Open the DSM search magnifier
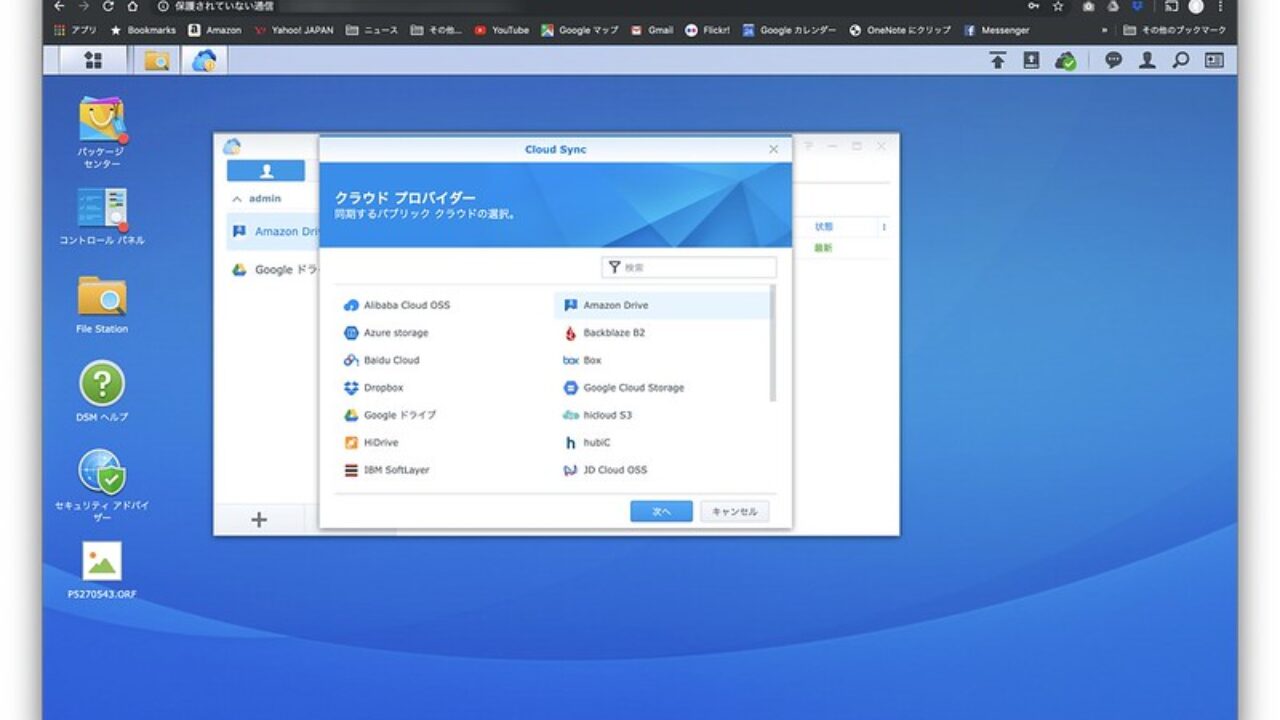This screenshot has width=1280, height=720. point(1181,61)
